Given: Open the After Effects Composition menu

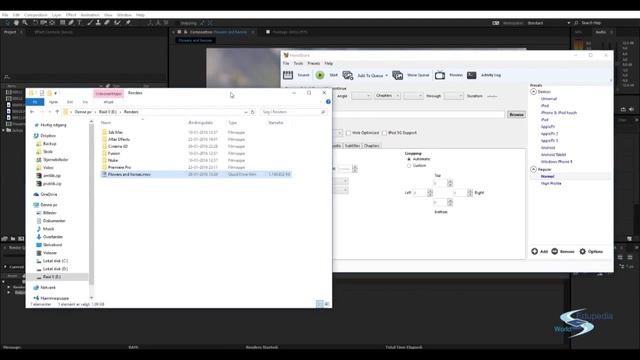Looking at the screenshot, I should click(x=36, y=15).
